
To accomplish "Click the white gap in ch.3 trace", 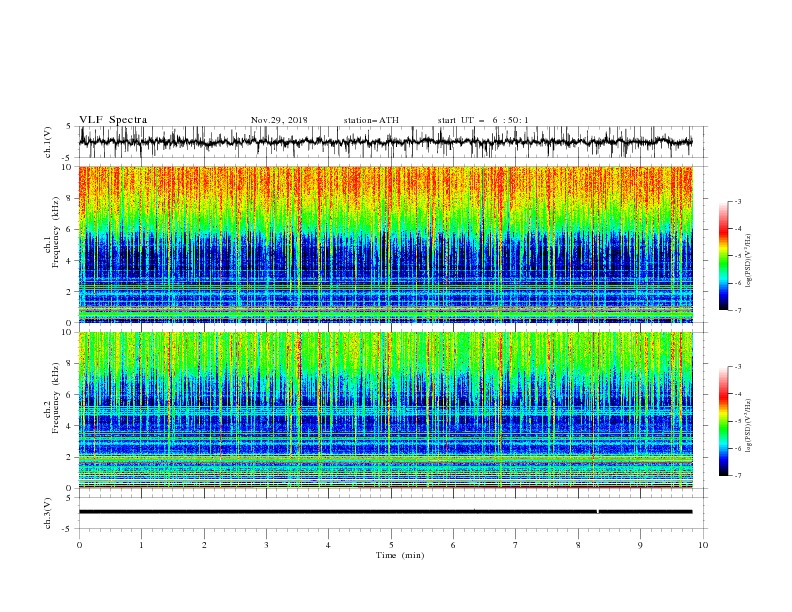I will click(598, 512).
